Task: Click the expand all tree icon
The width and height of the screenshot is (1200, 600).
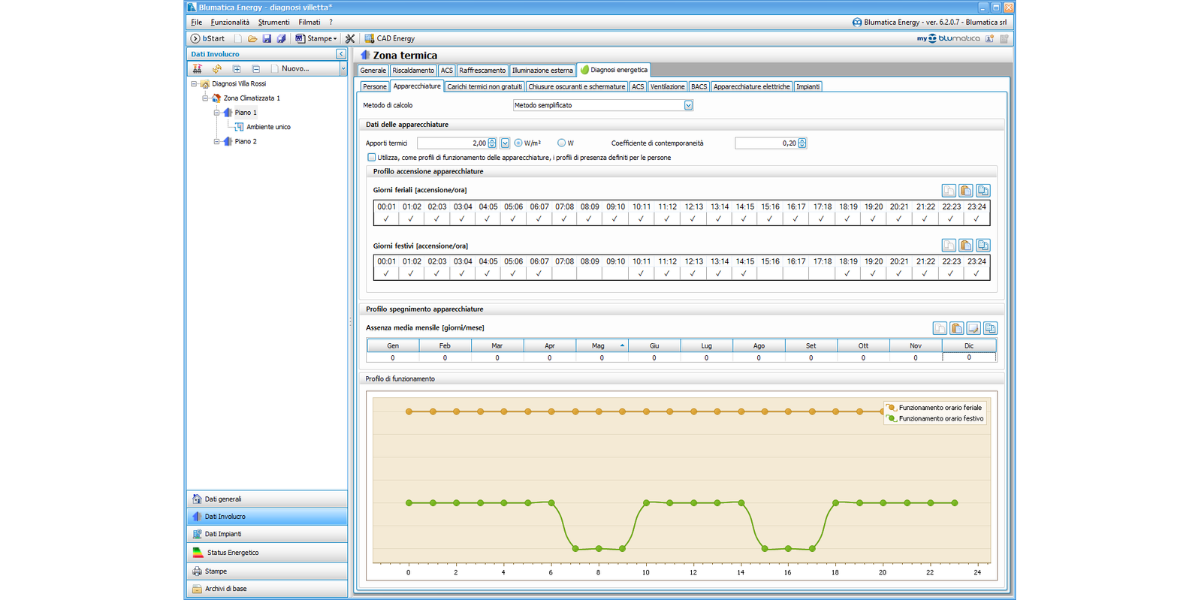Action: (x=236, y=69)
